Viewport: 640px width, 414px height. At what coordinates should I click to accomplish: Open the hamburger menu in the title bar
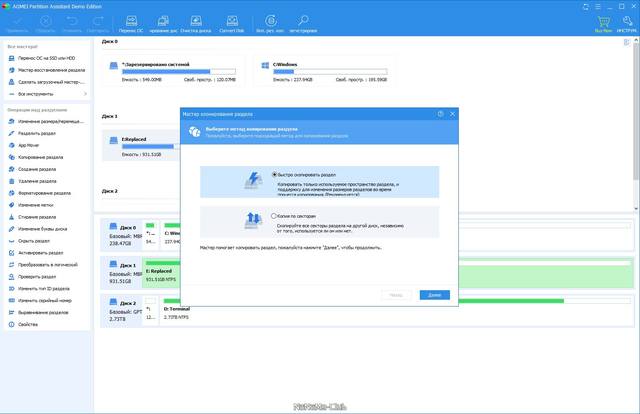coord(598,7)
